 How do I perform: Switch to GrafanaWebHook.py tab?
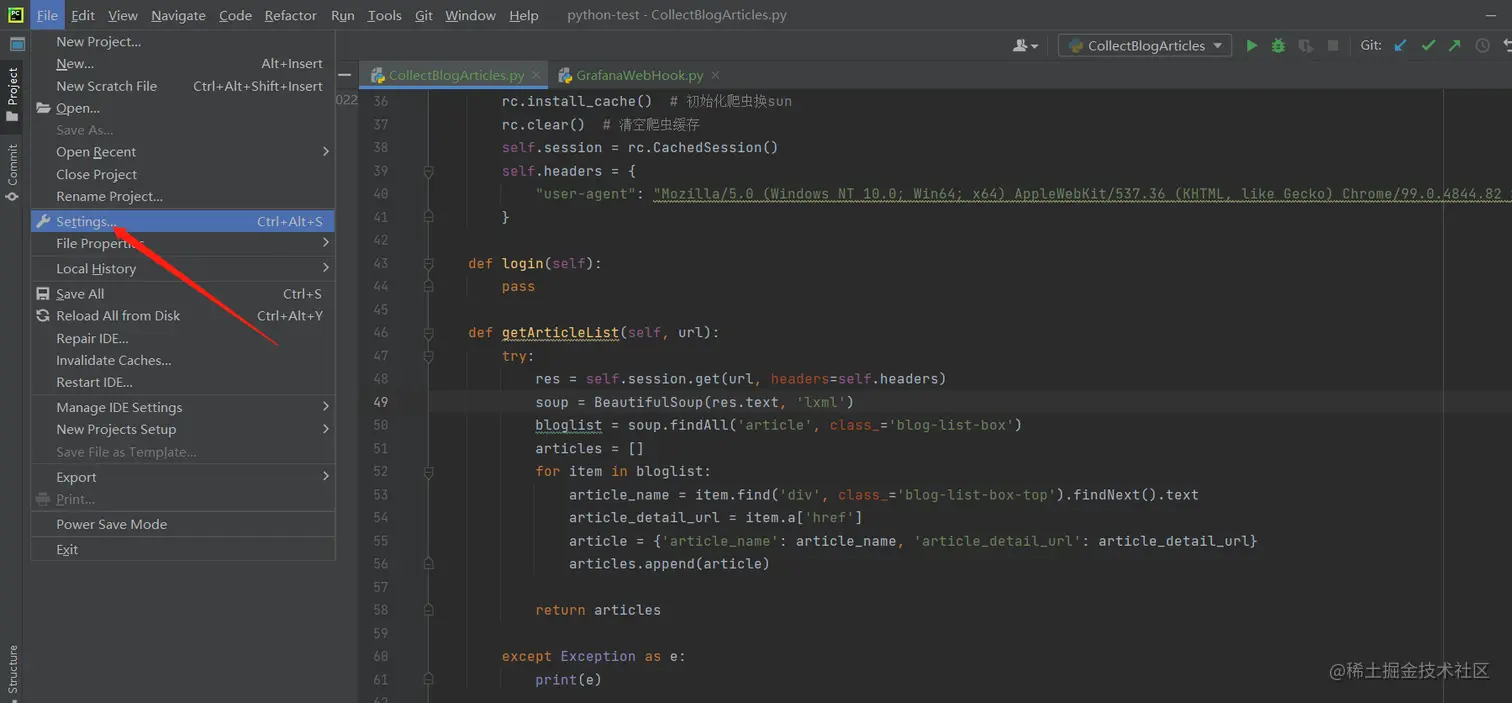pos(639,75)
